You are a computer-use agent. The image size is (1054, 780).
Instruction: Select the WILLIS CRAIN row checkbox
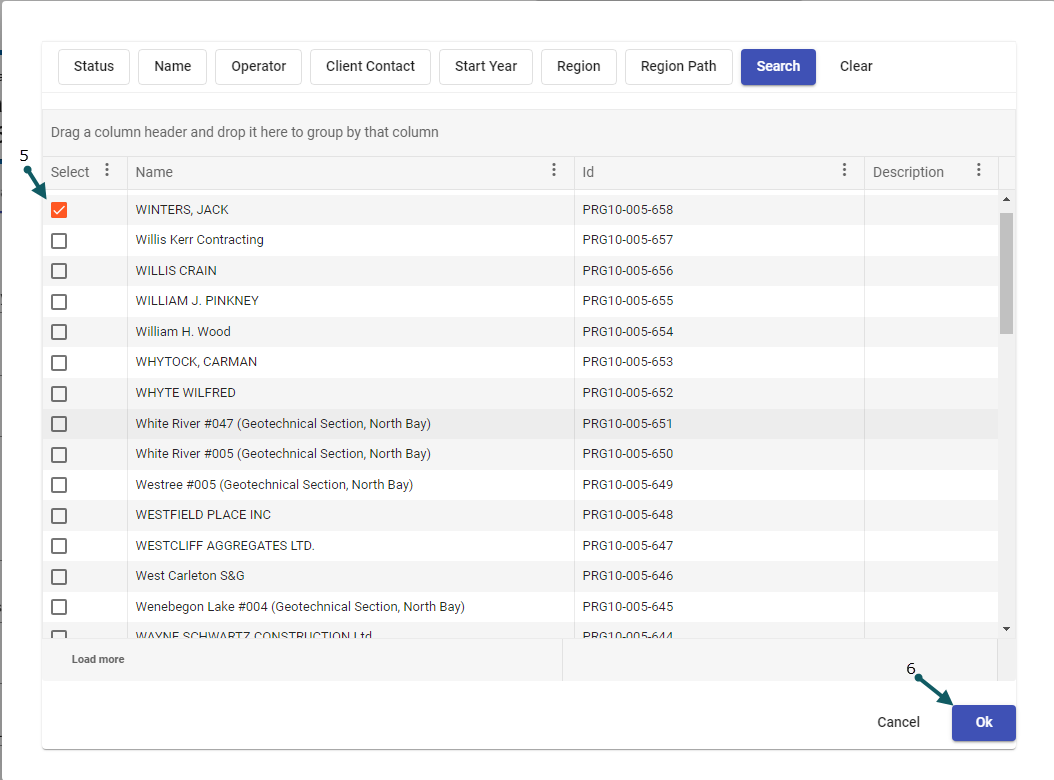tap(59, 271)
